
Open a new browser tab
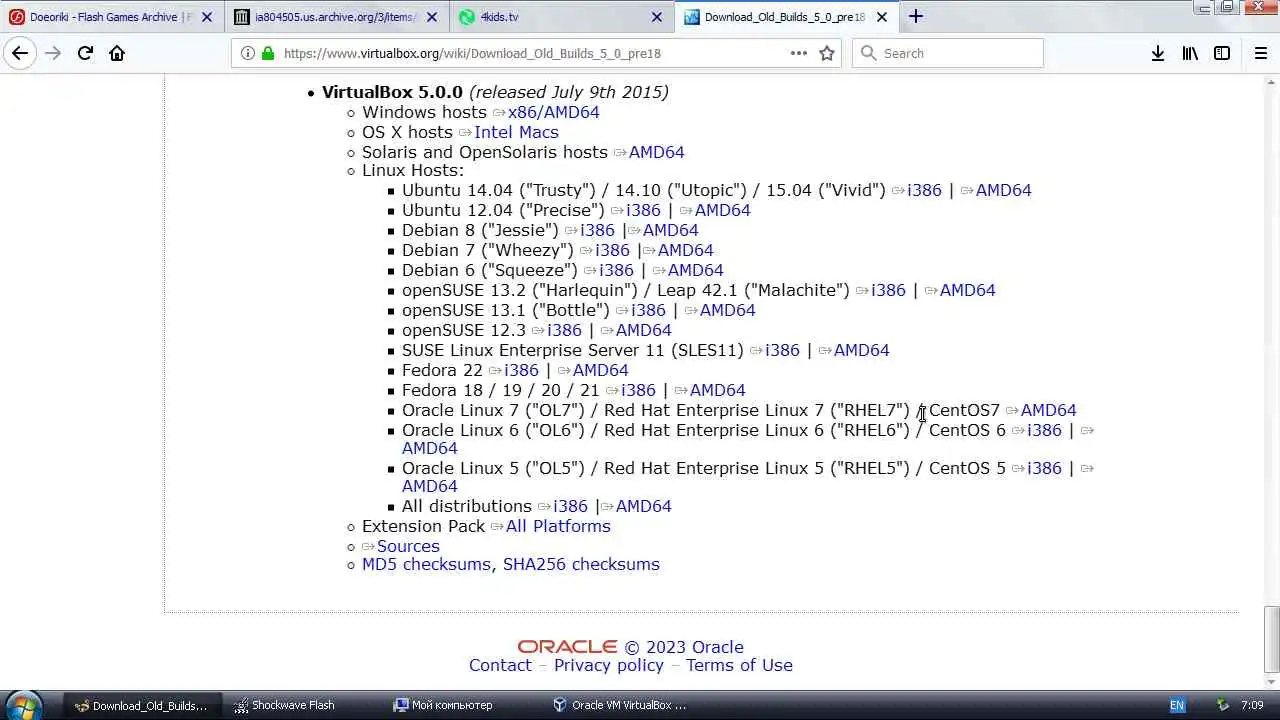tap(916, 16)
